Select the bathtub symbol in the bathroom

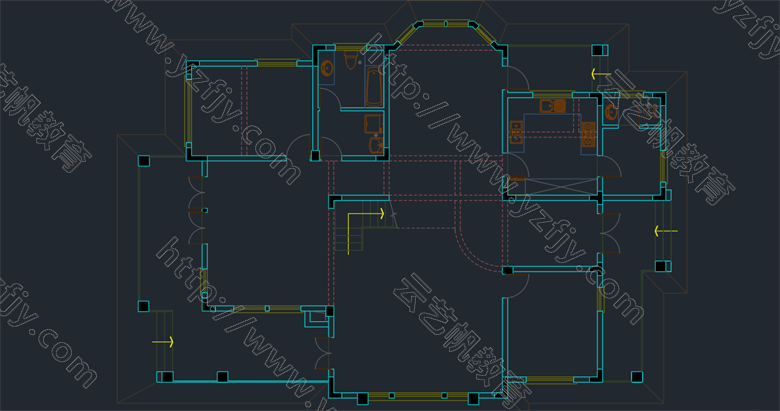374,87
